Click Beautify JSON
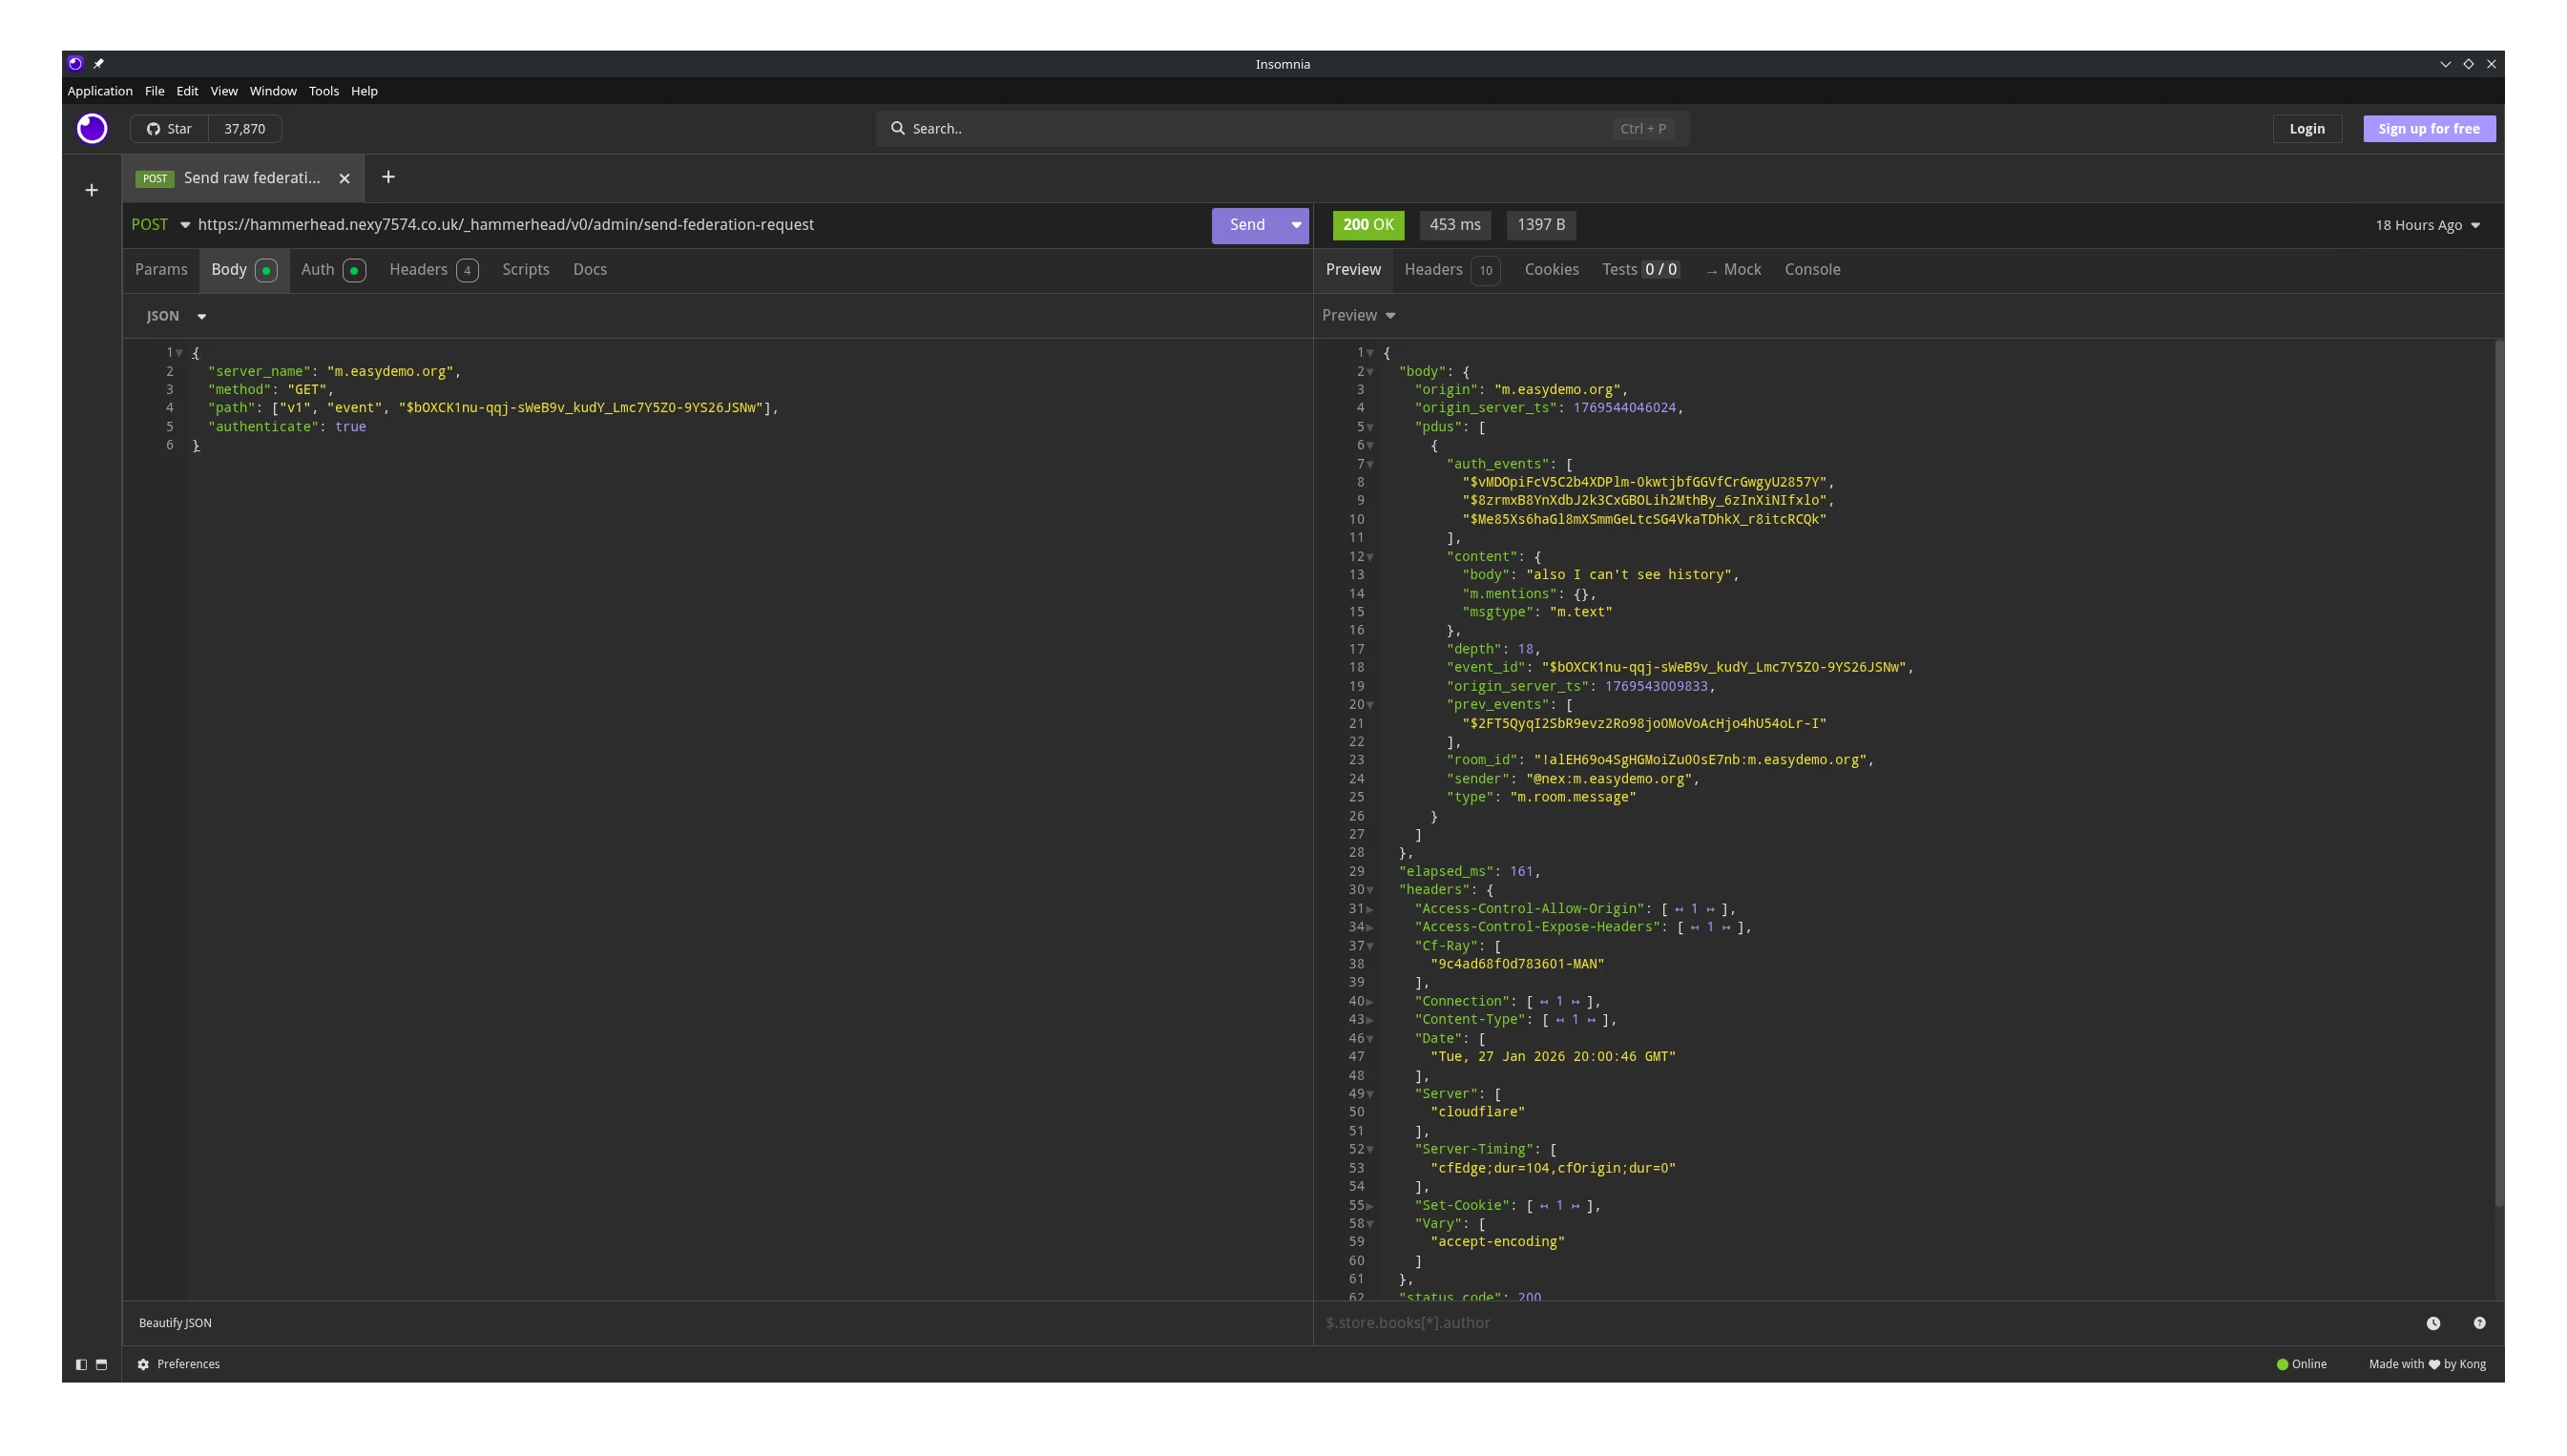The image size is (2567, 1456). 175,1322
